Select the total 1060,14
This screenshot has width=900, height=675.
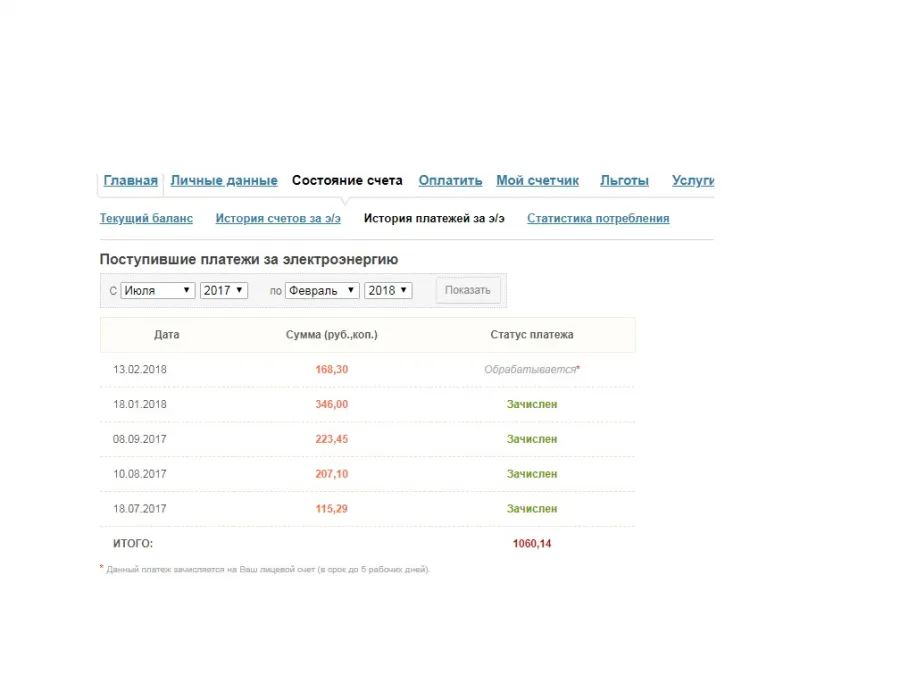pos(532,544)
